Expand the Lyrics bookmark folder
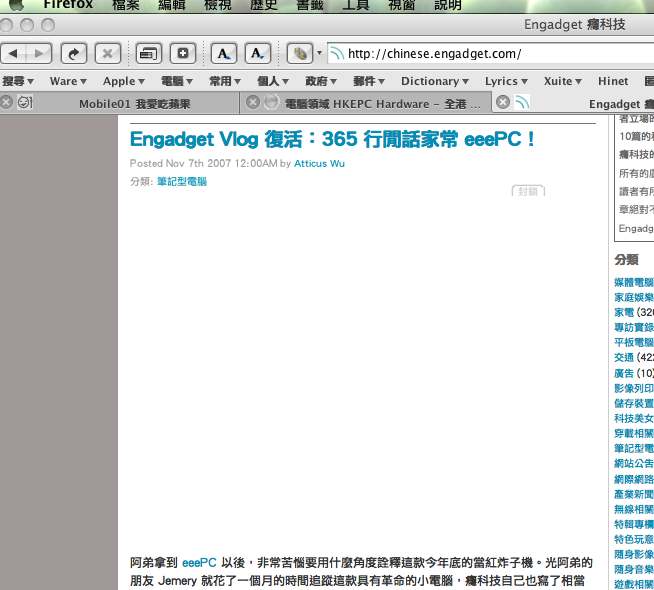This screenshot has height=590, width=654. pyautogui.click(x=507, y=81)
